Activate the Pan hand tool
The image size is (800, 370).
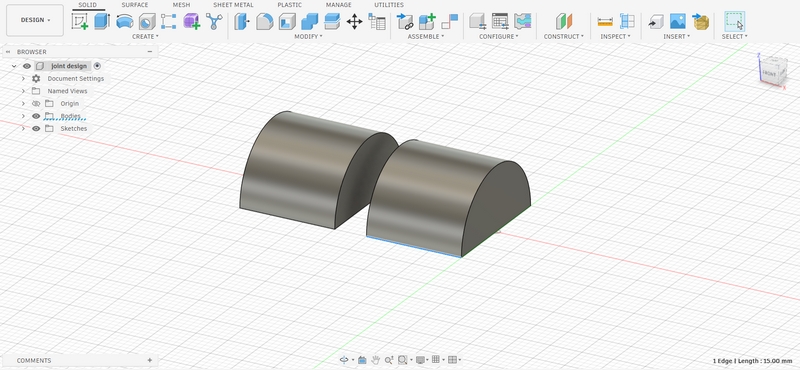pos(376,360)
